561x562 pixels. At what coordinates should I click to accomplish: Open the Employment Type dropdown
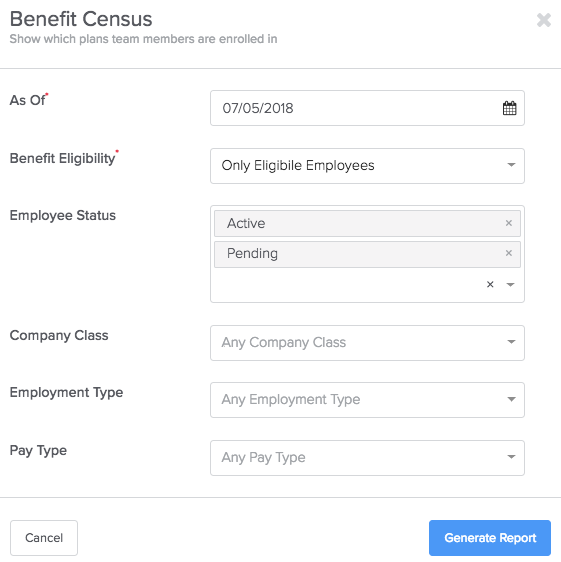[x=367, y=400]
